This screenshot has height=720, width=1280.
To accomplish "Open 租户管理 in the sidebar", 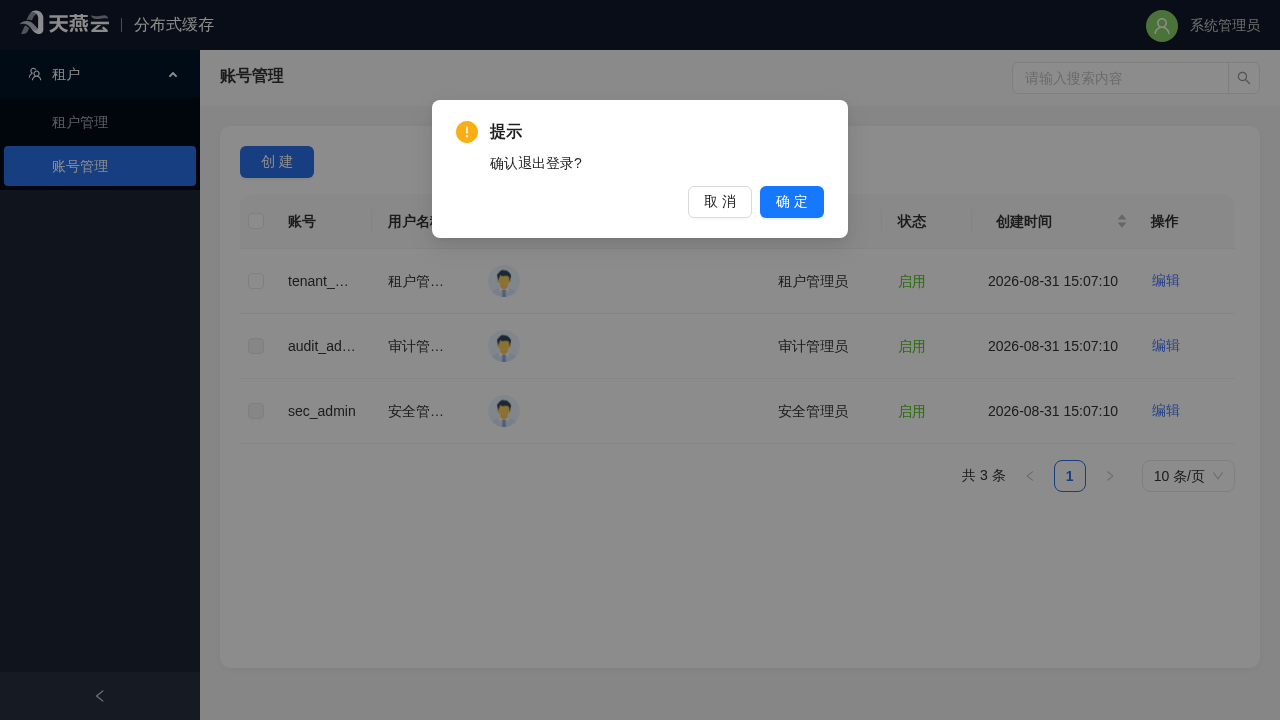I will point(100,122).
